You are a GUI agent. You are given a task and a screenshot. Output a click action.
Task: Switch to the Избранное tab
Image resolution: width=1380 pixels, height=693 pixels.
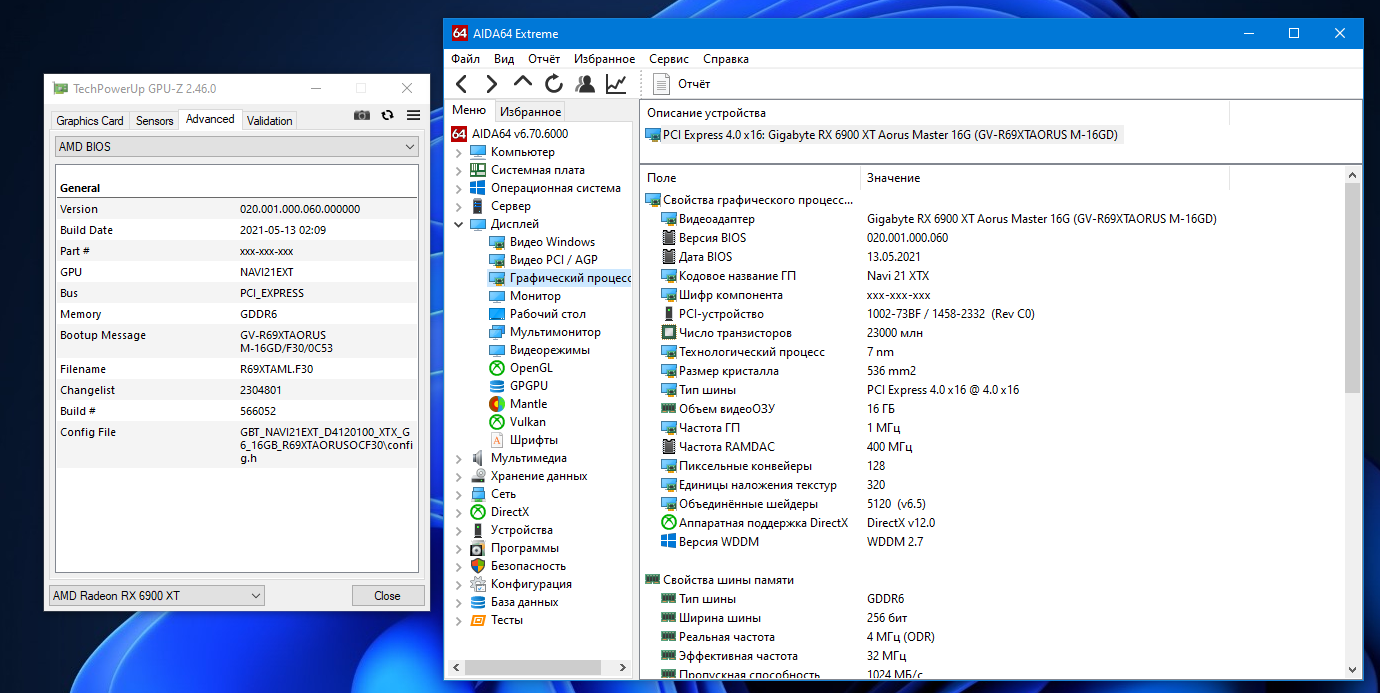(530, 112)
